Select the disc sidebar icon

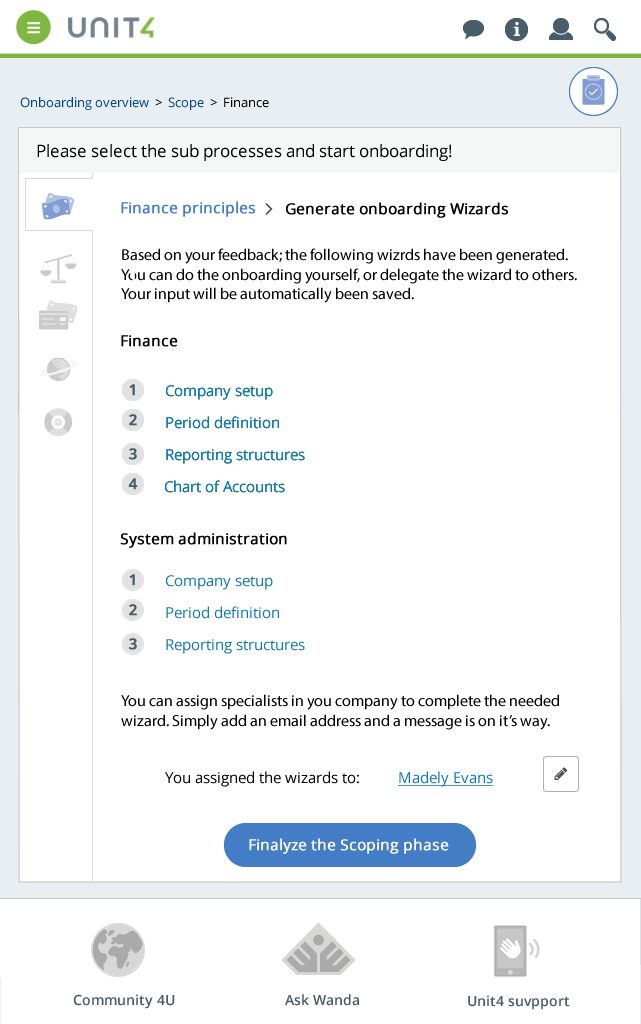click(58, 422)
